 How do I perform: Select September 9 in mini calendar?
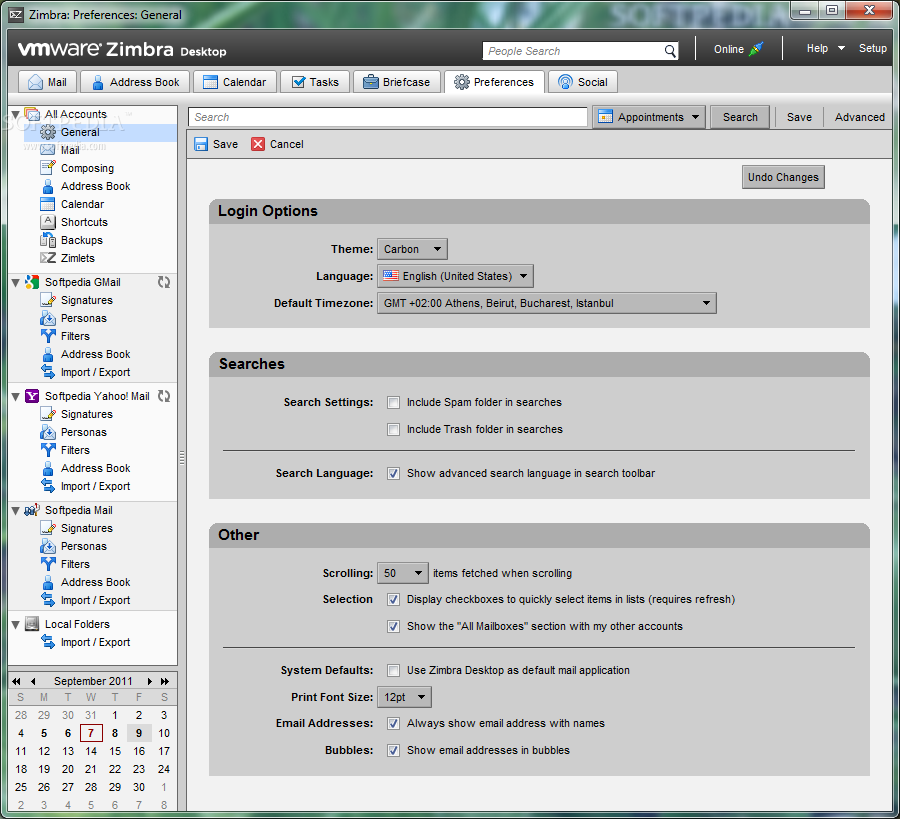(x=139, y=733)
